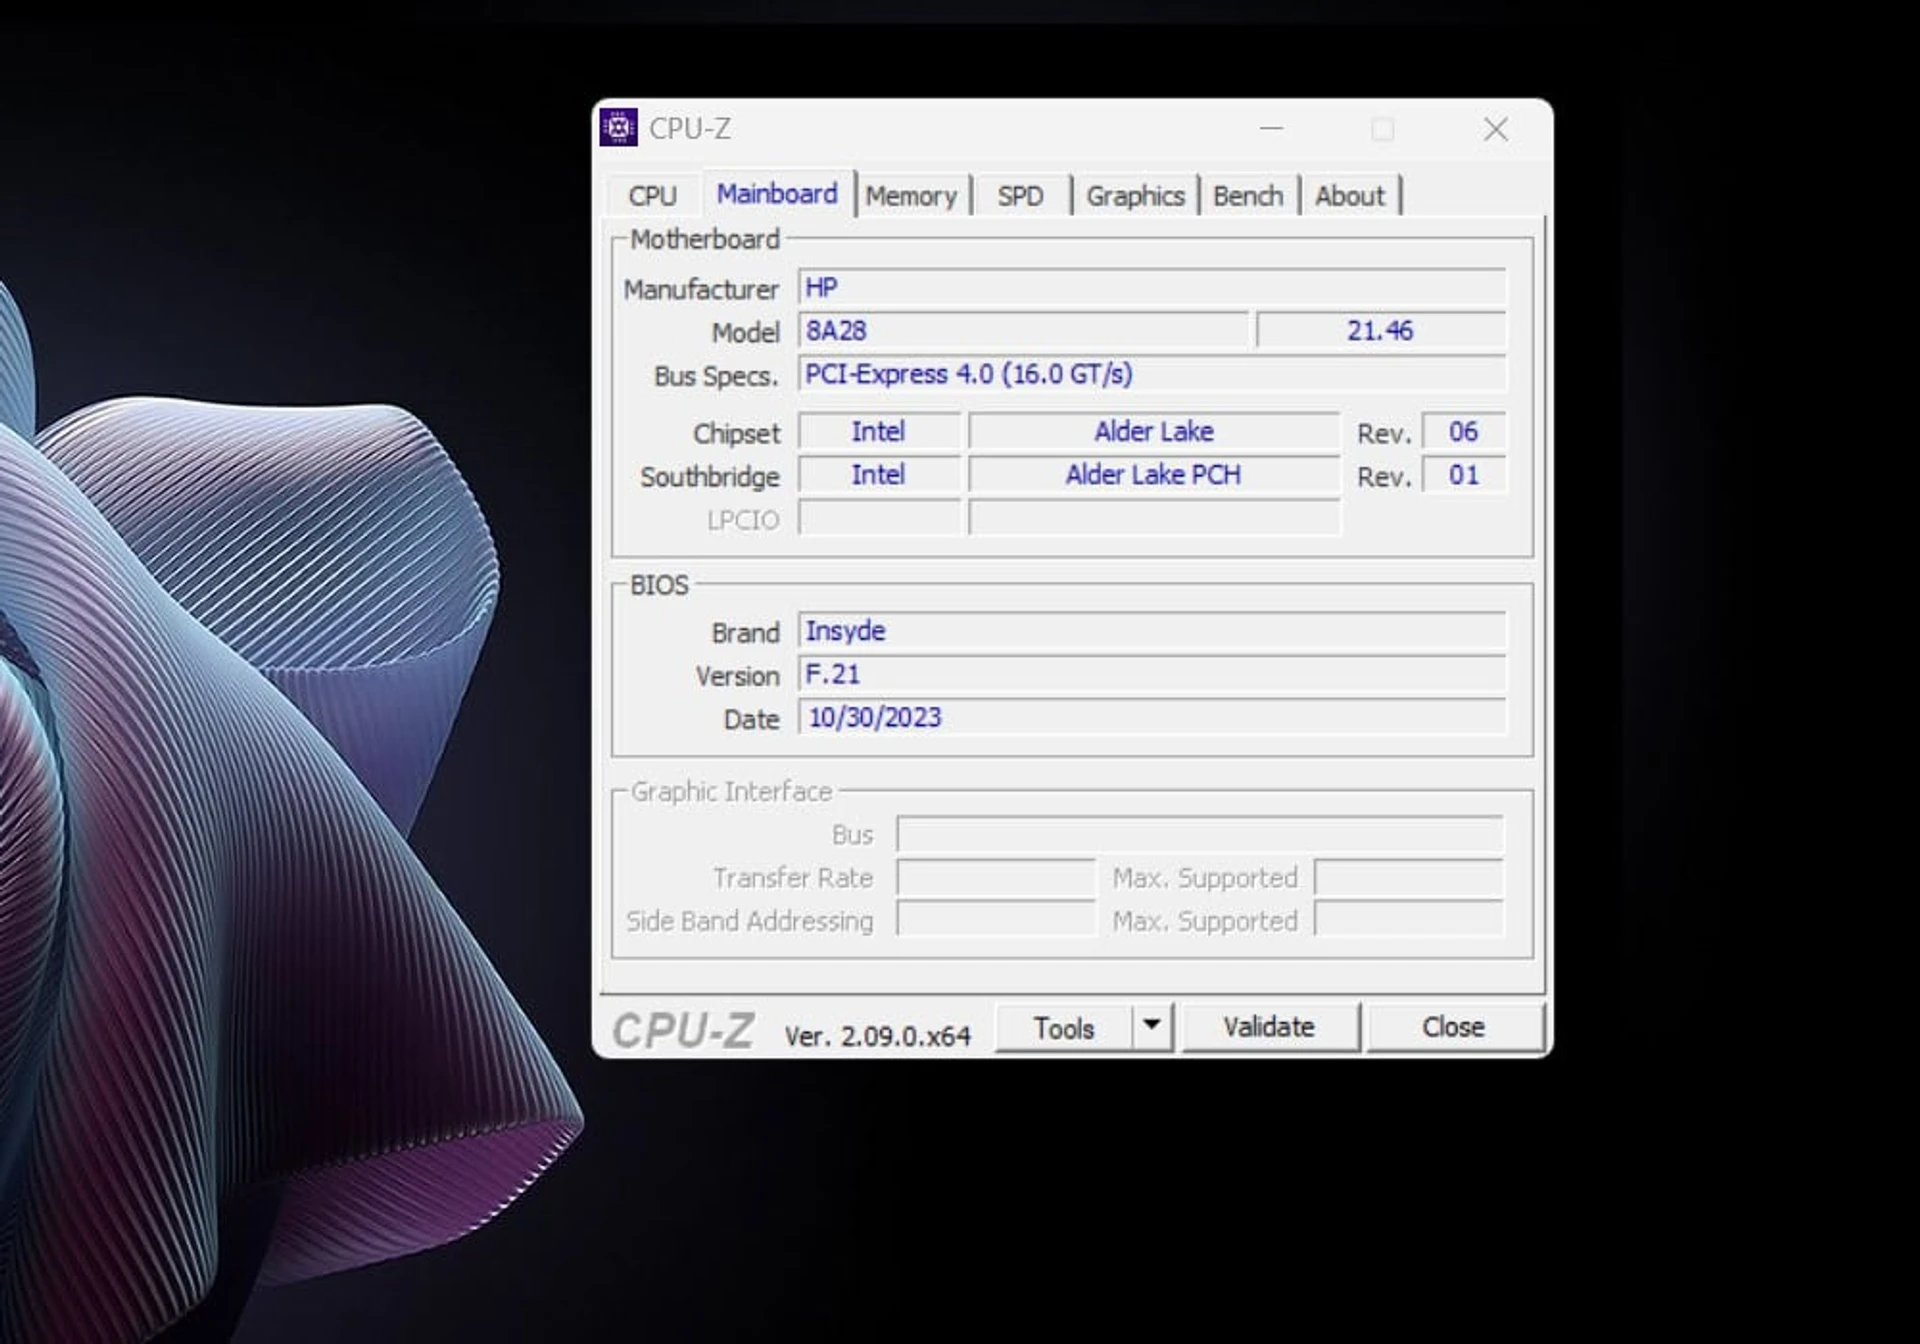Click the Model field showing 8A28
Screen dimensions: 1920x1344
click(x=1023, y=330)
